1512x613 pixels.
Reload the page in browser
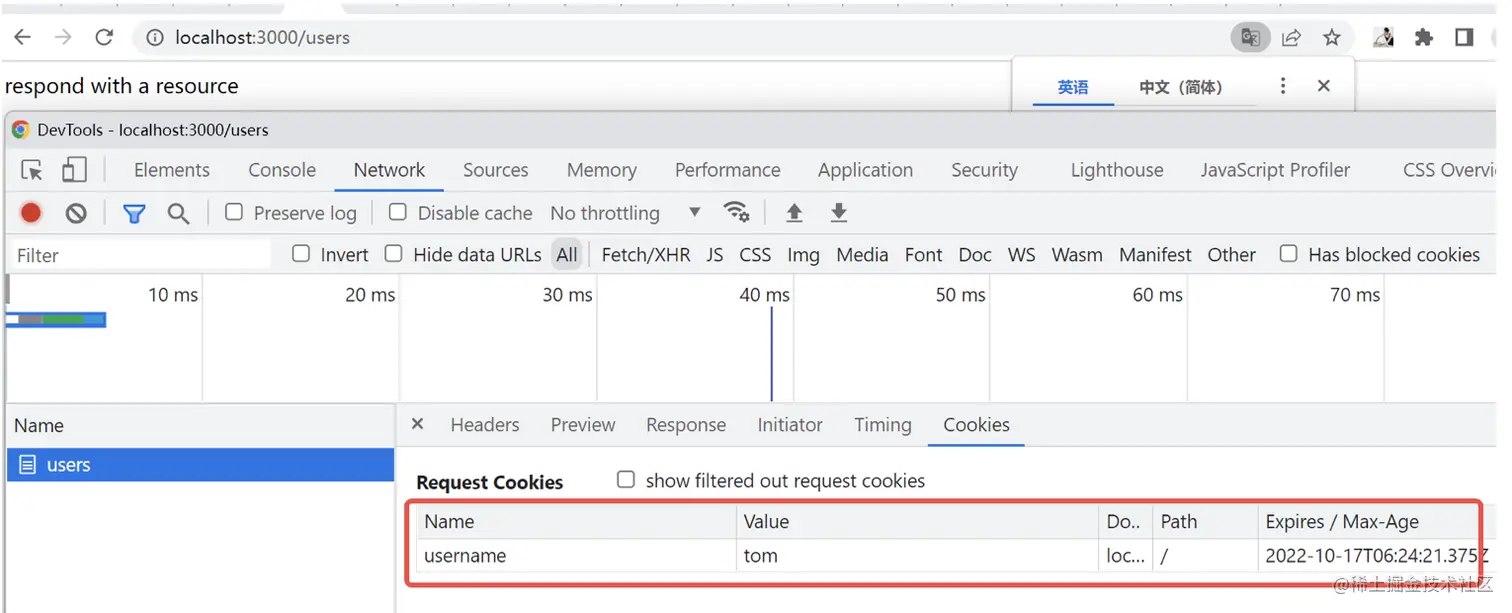104,38
